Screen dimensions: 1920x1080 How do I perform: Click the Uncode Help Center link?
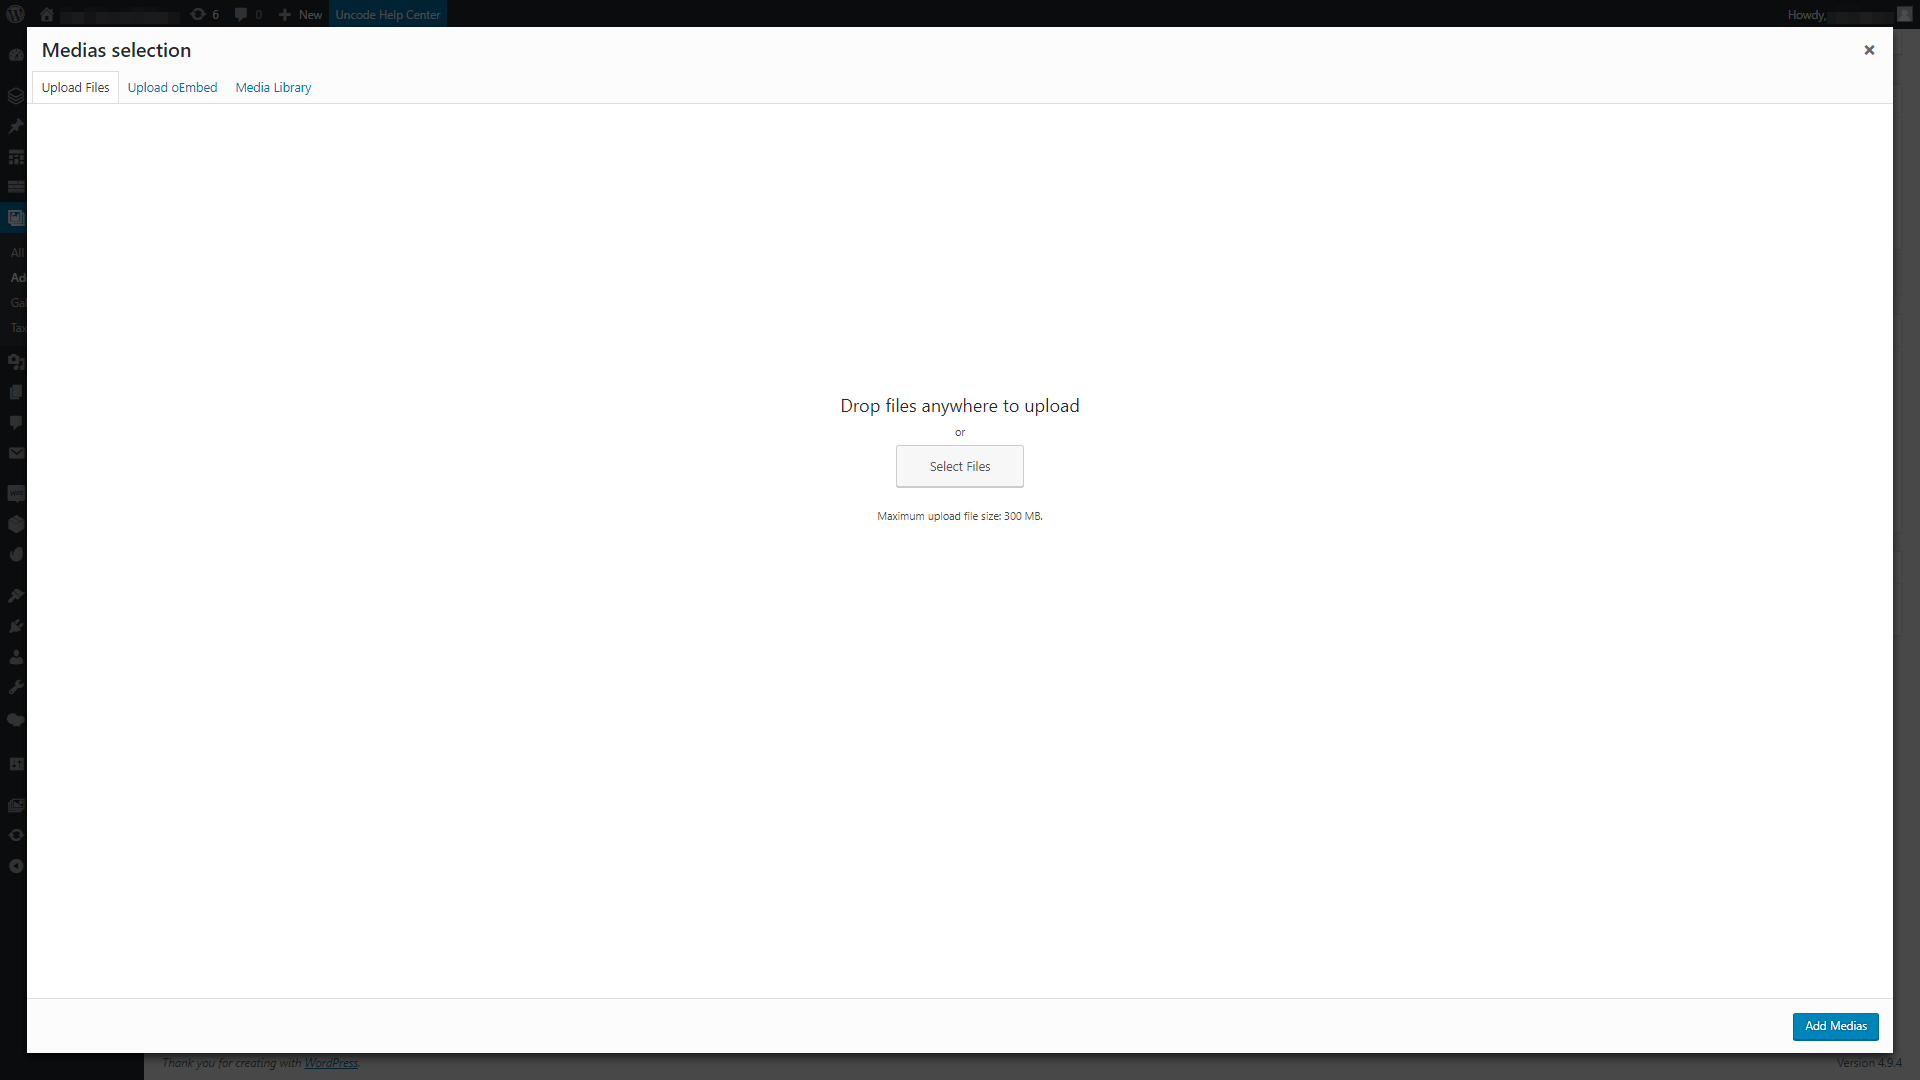coord(386,13)
